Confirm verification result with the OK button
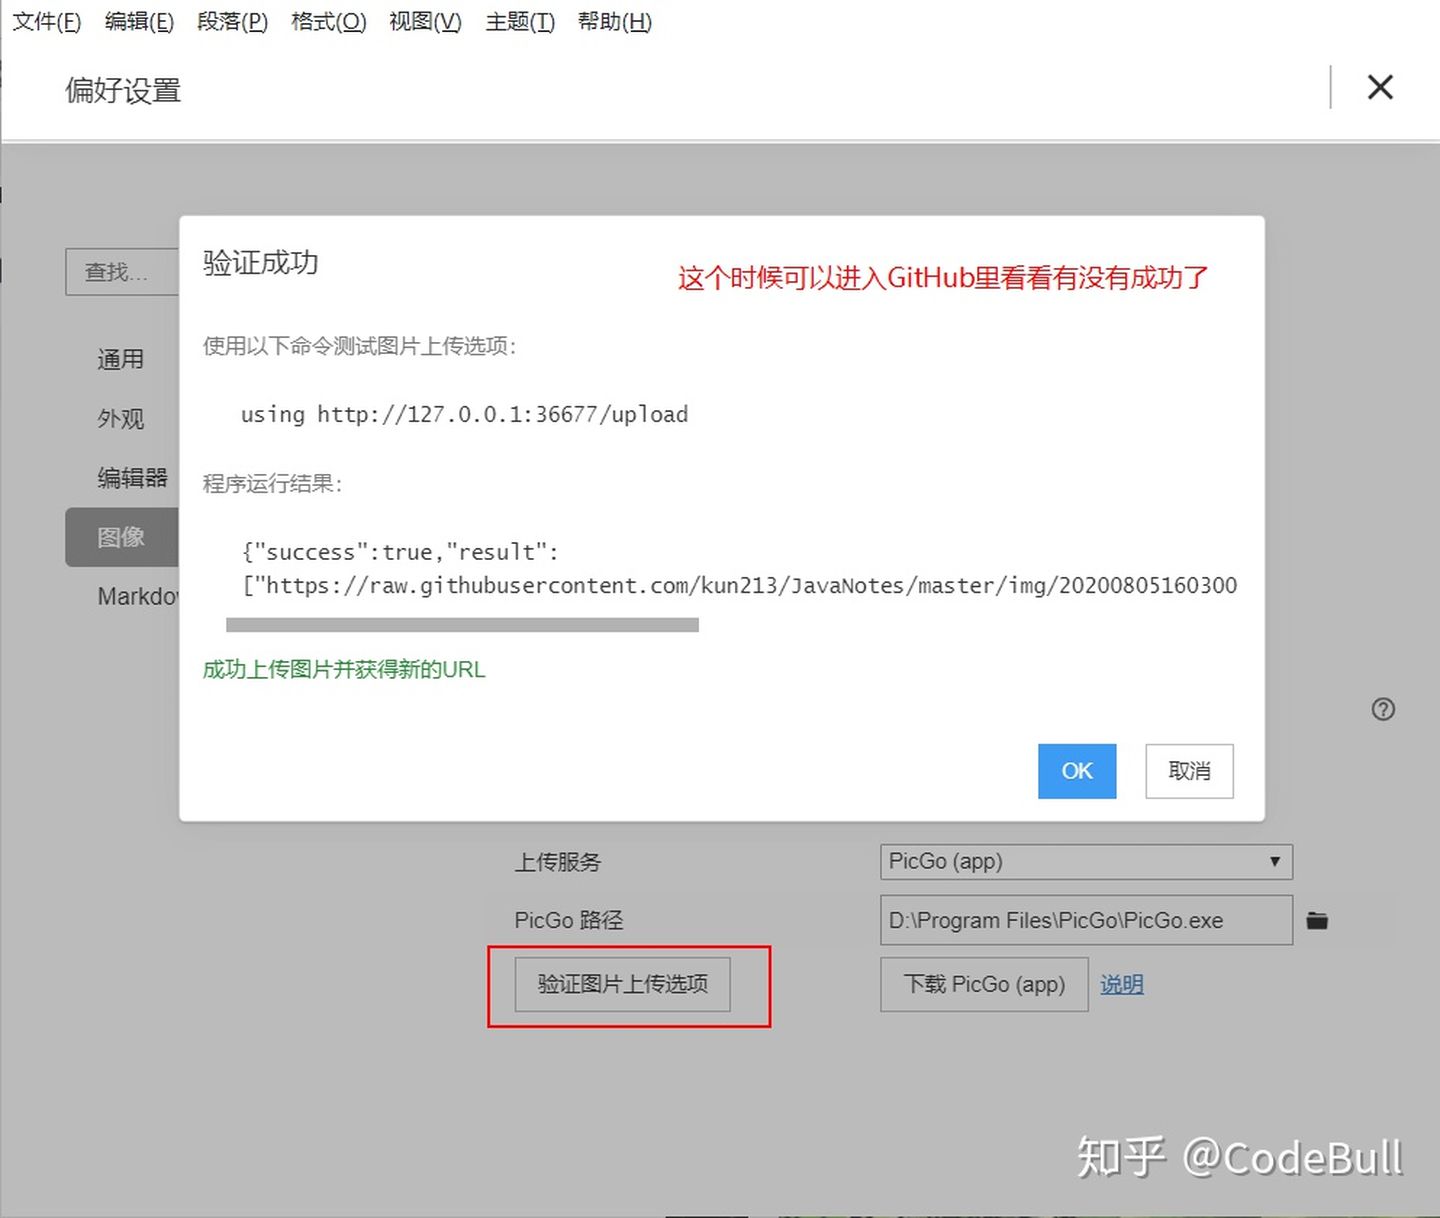Screen dimensions: 1440x1218 coord(1076,771)
